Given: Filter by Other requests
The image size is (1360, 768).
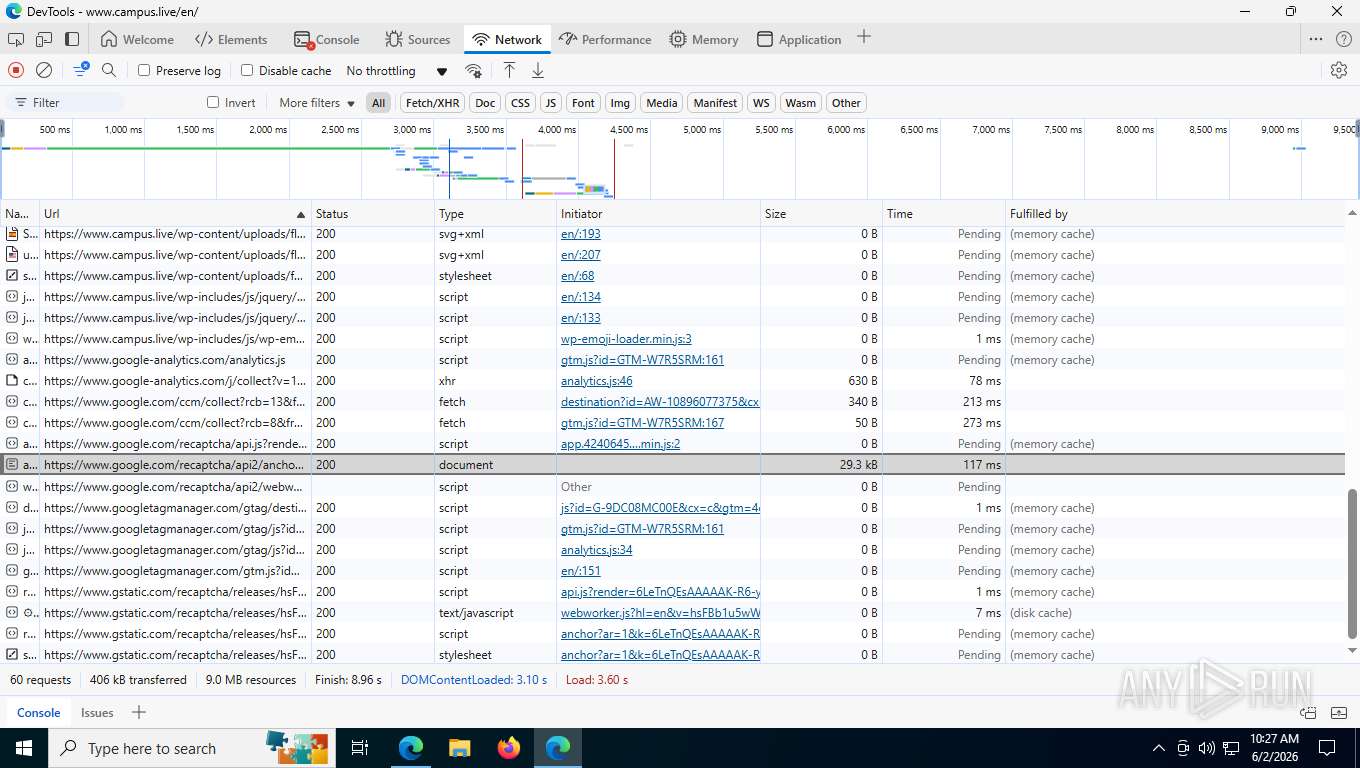Looking at the screenshot, I should (x=846, y=103).
